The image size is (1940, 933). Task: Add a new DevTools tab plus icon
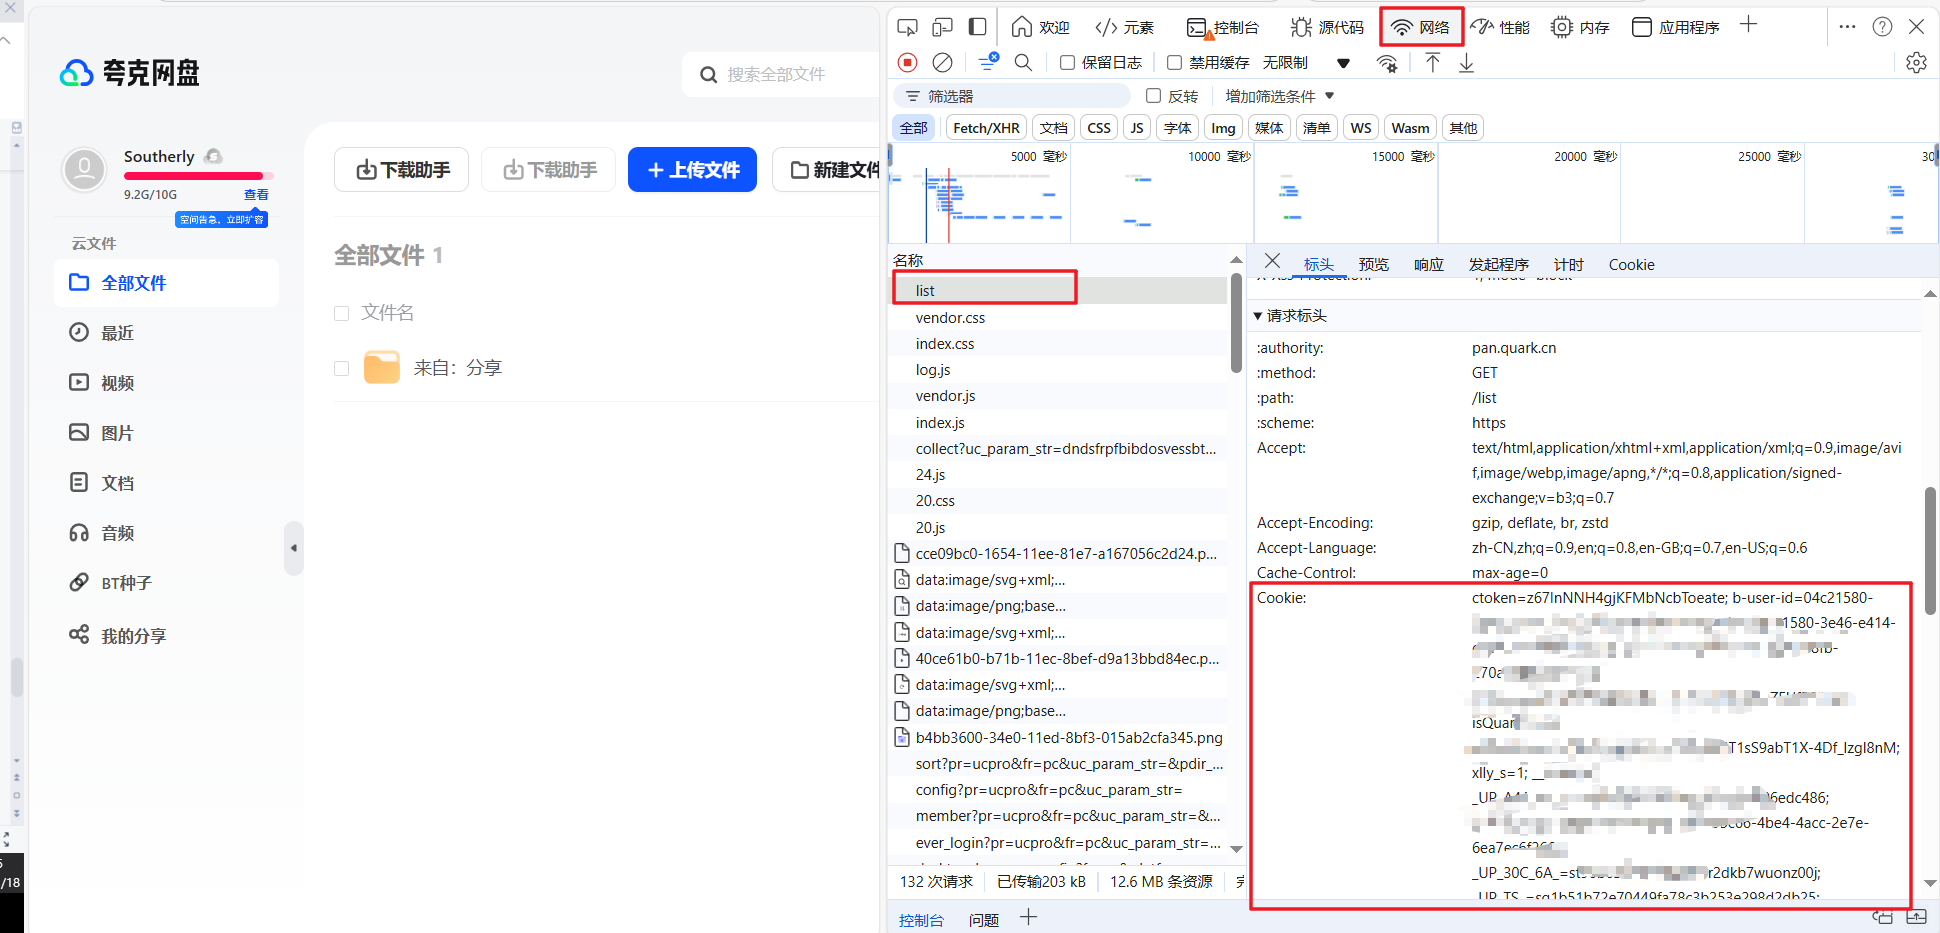pos(1748,25)
